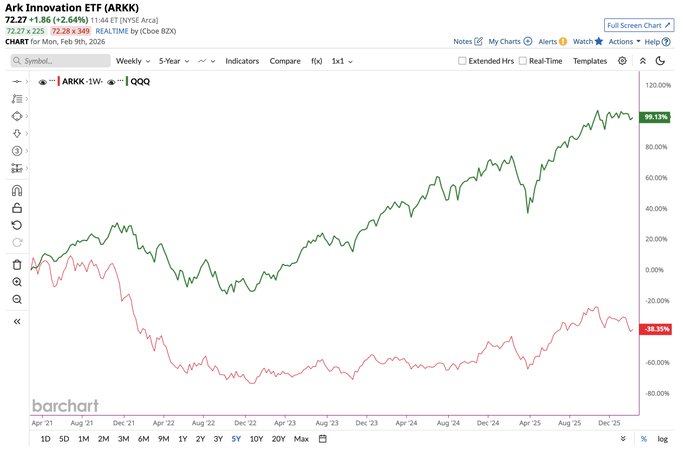The height and width of the screenshot is (454, 680).
Task: Enable the Extended Hrs checkbox
Action: 461,61
